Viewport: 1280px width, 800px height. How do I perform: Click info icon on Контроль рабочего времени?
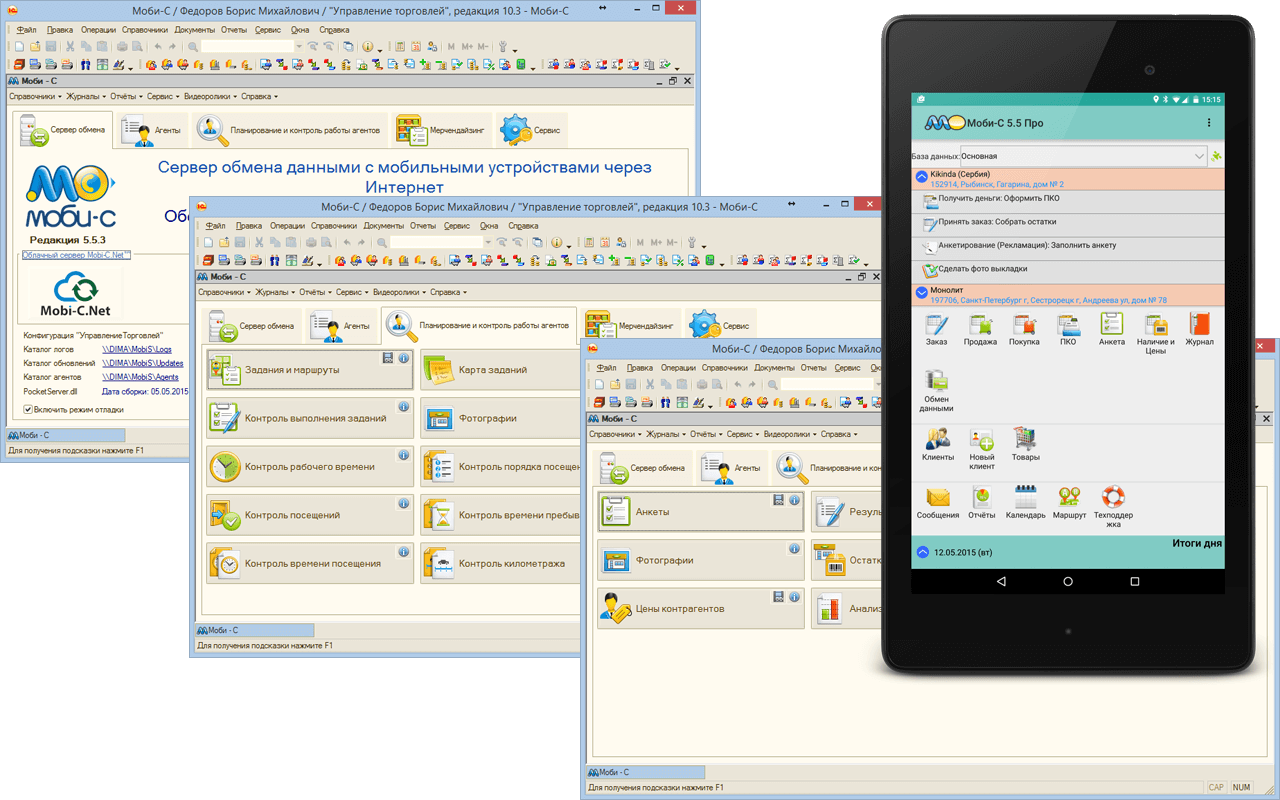point(404,455)
